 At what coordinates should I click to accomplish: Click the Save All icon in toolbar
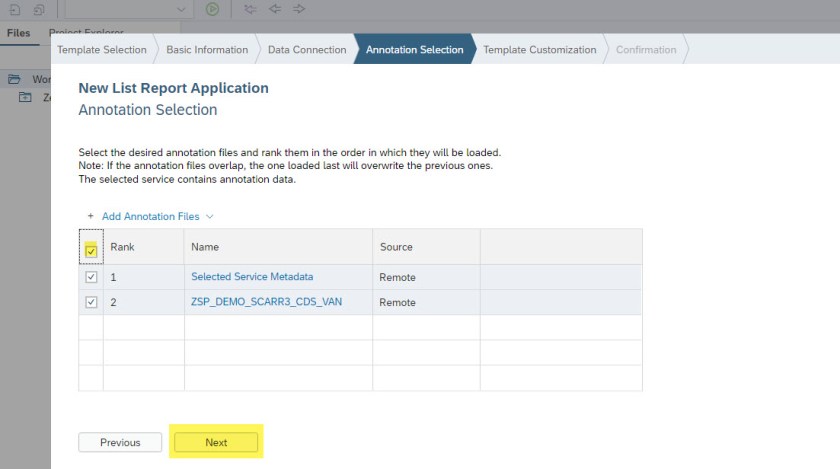coord(38,9)
